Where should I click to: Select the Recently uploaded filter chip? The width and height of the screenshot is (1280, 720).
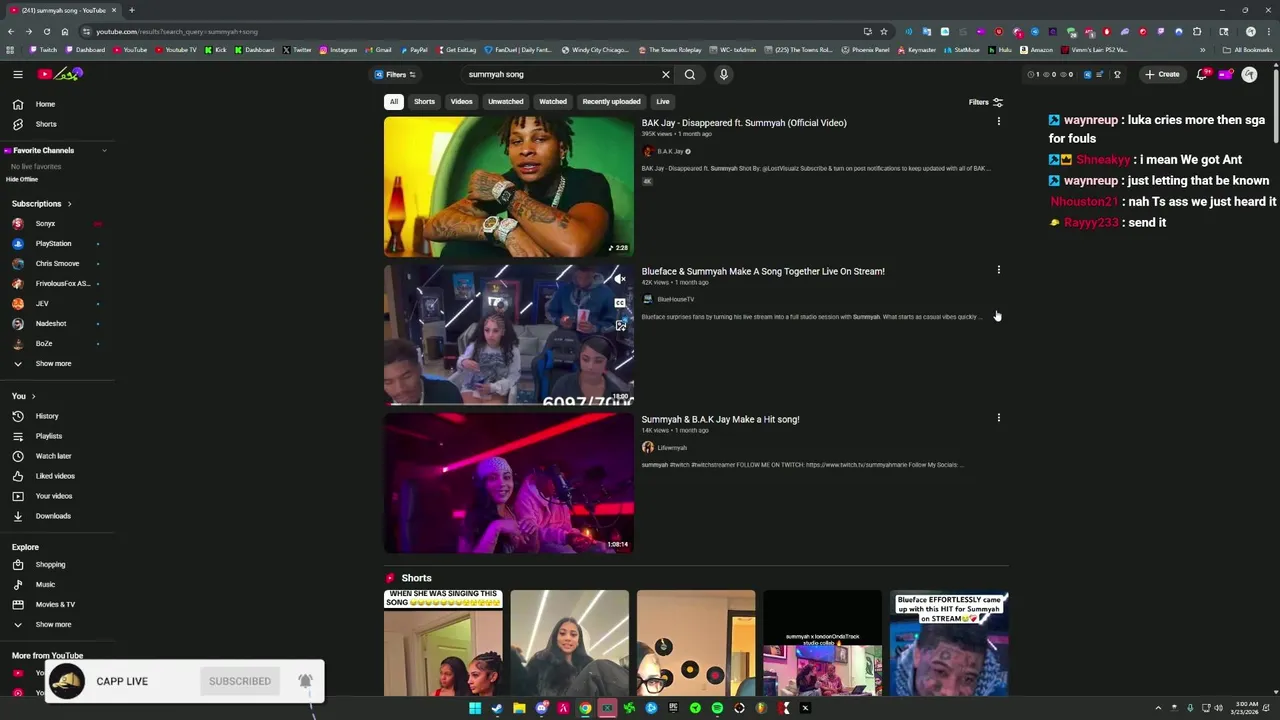pos(611,101)
